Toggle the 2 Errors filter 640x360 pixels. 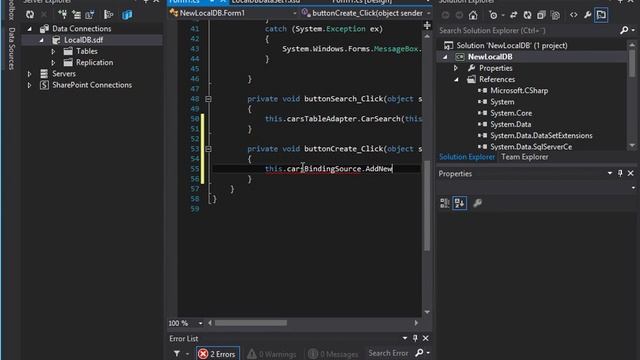[x=218, y=353]
